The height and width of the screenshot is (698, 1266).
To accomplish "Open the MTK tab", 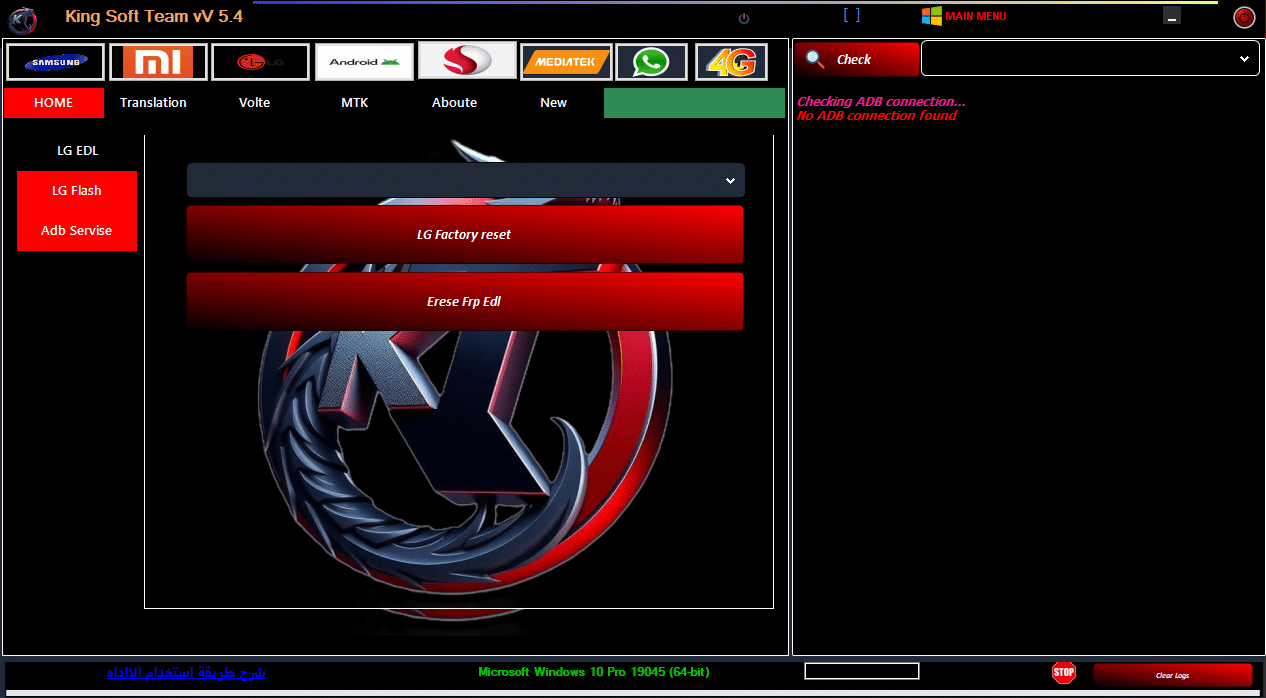I will (354, 102).
